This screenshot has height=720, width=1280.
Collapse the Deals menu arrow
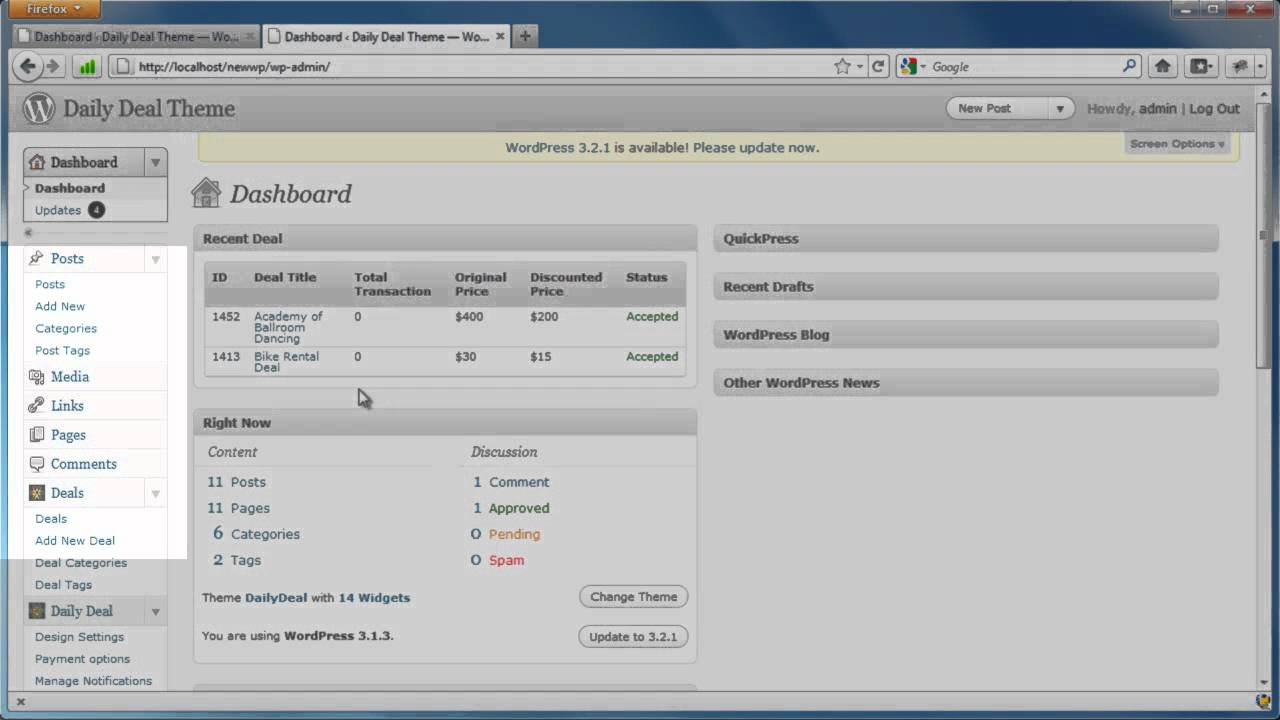point(155,493)
